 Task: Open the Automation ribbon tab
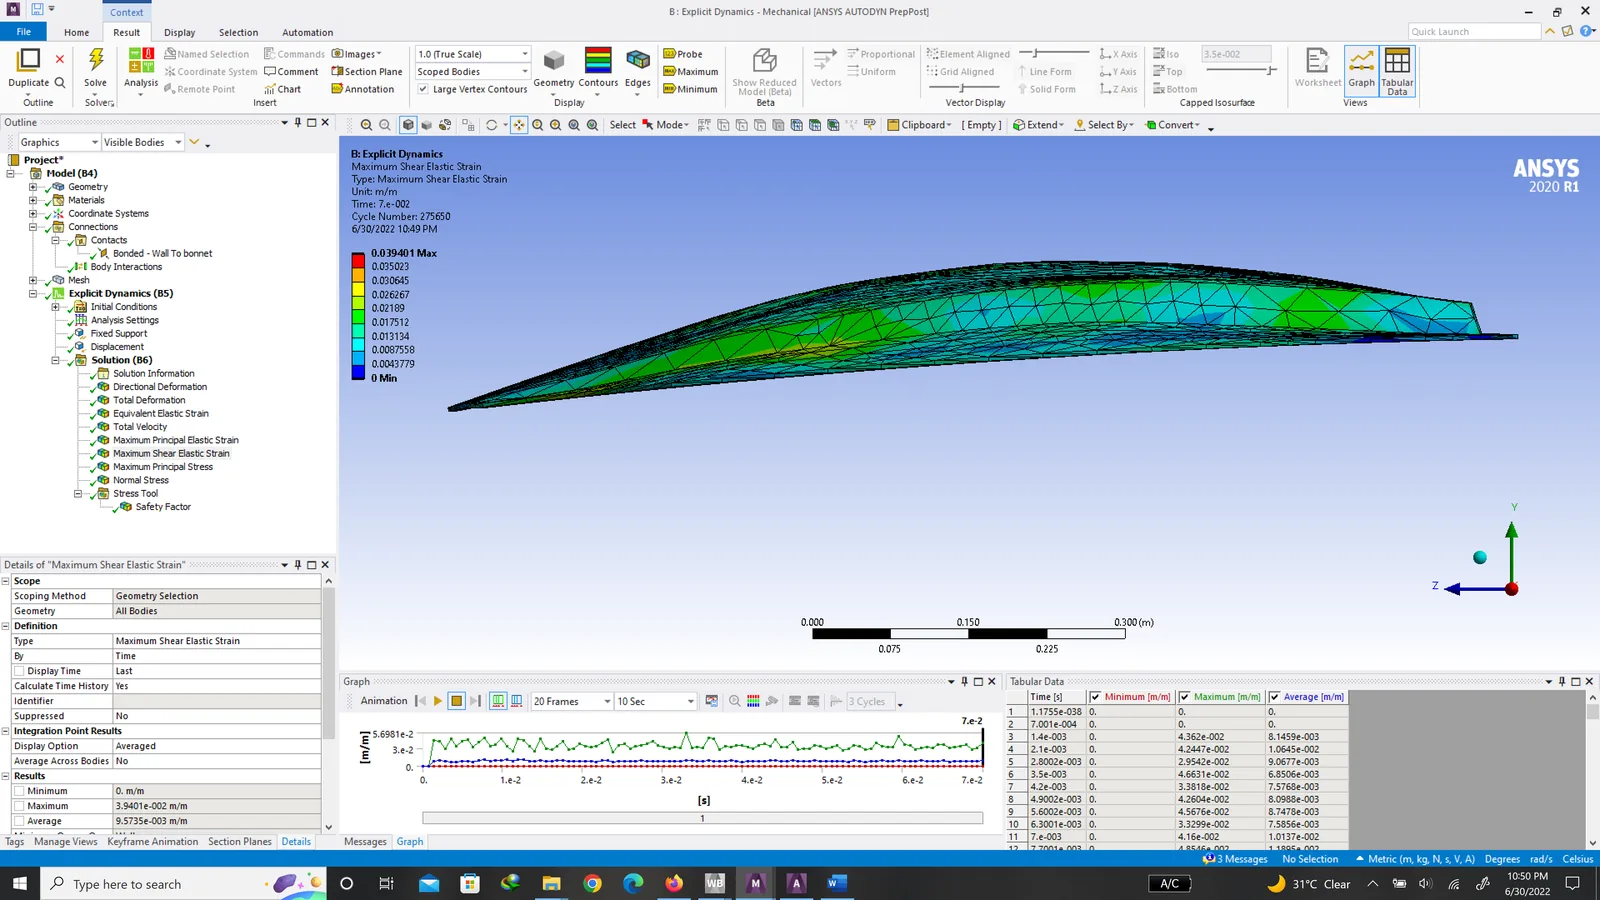[307, 32]
